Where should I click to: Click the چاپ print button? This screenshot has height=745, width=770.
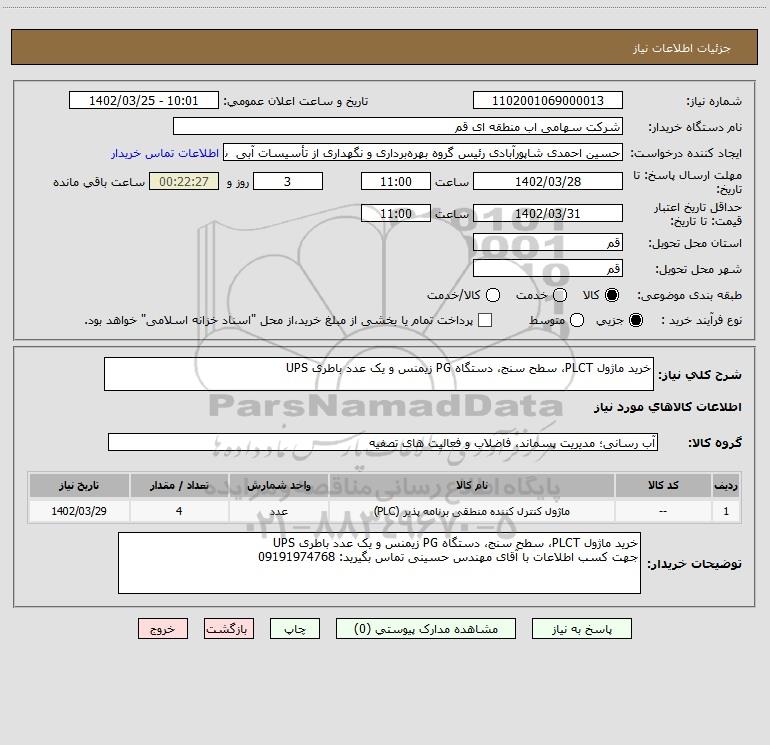click(295, 629)
